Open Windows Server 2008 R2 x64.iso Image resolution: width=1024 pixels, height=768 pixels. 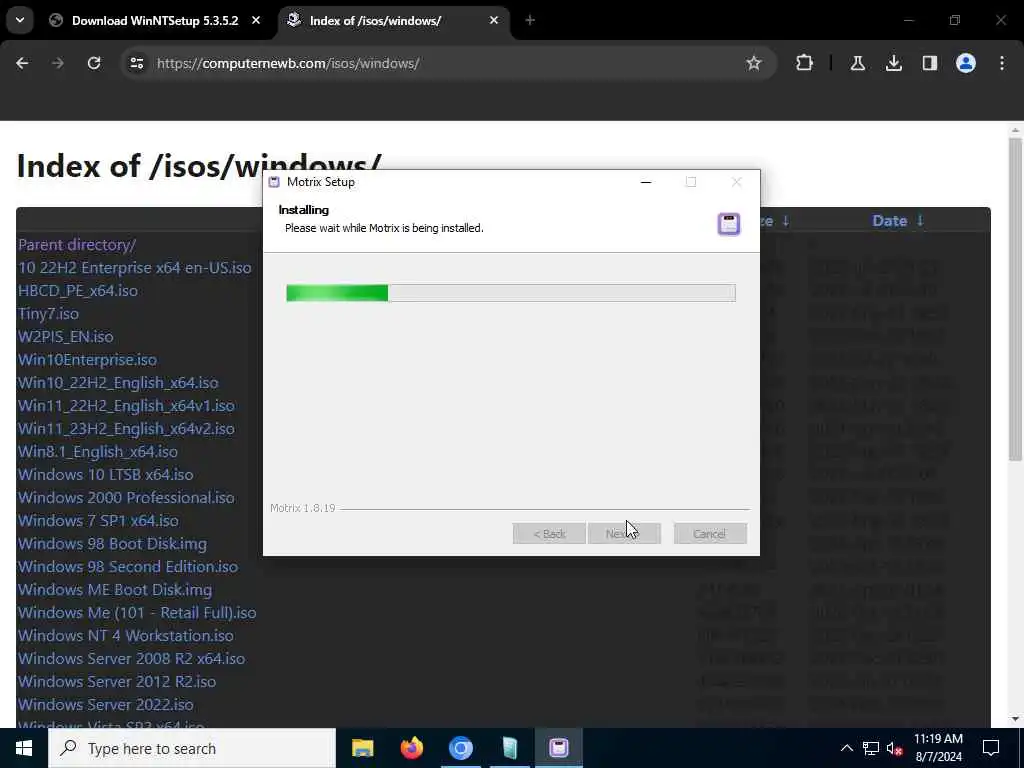point(131,658)
